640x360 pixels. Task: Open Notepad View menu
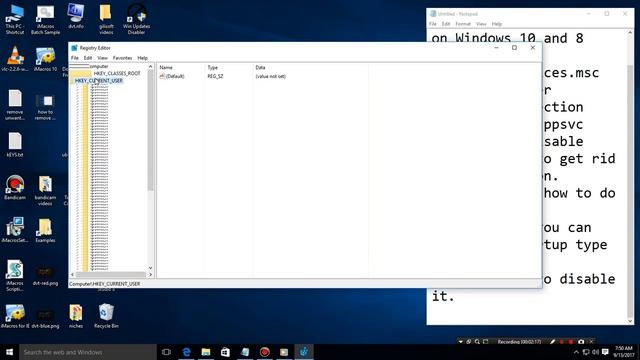pyautogui.click(x=481, y=24)
